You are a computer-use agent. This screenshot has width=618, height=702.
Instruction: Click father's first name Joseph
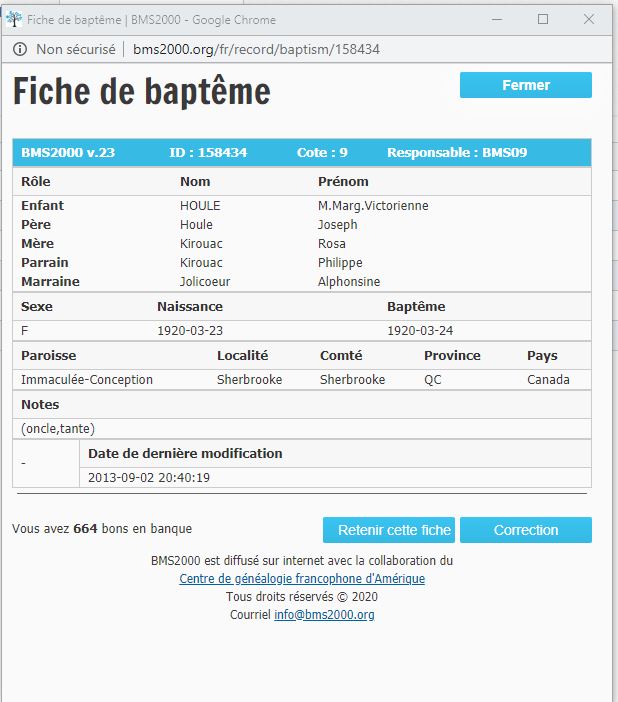[x=338, y=225]
